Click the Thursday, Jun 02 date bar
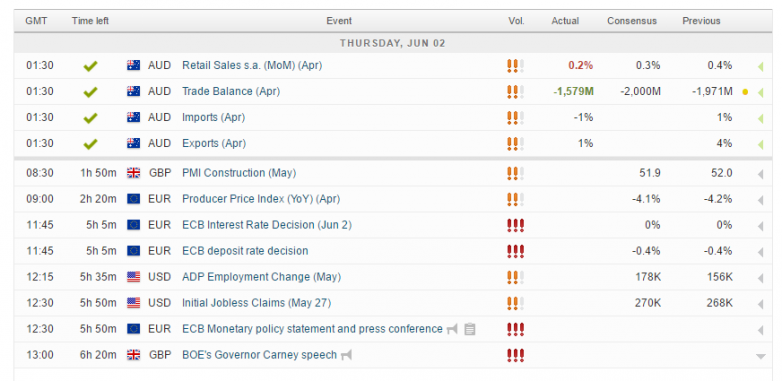The width and height of the screenshot is (782, 381). (x=393, y=43)
